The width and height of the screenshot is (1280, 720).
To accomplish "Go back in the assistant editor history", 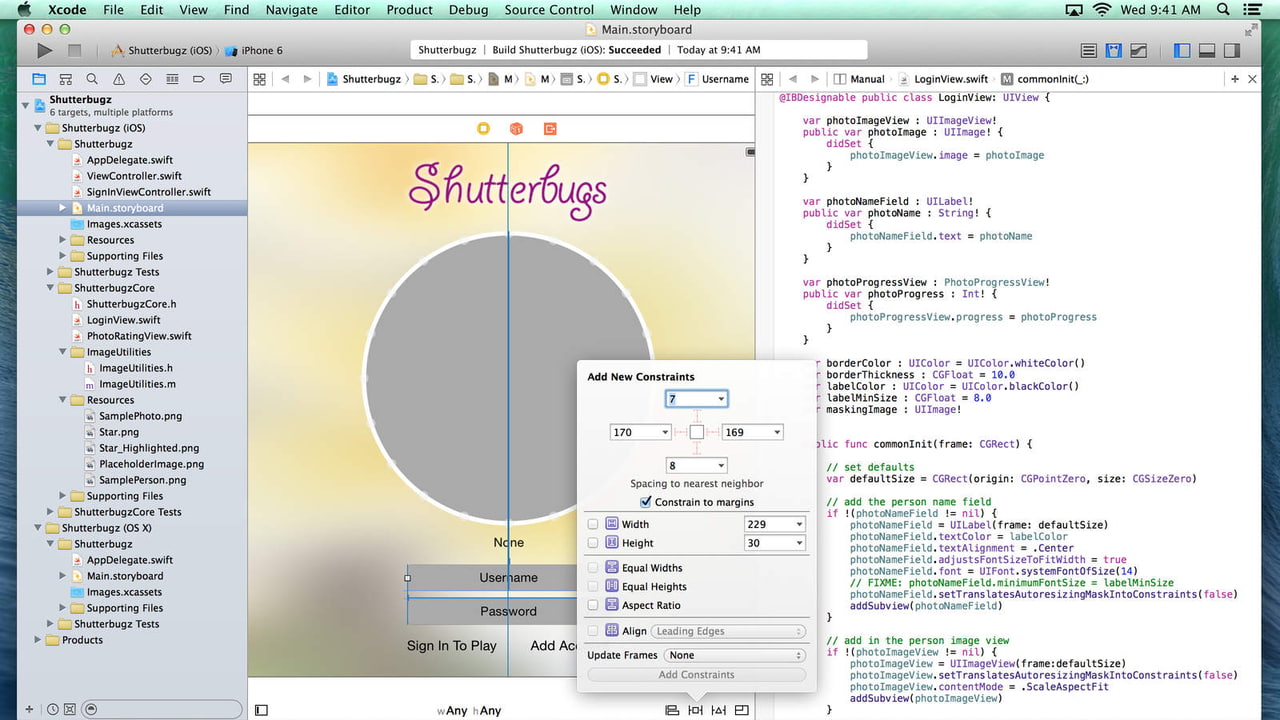I will point(792,79).
